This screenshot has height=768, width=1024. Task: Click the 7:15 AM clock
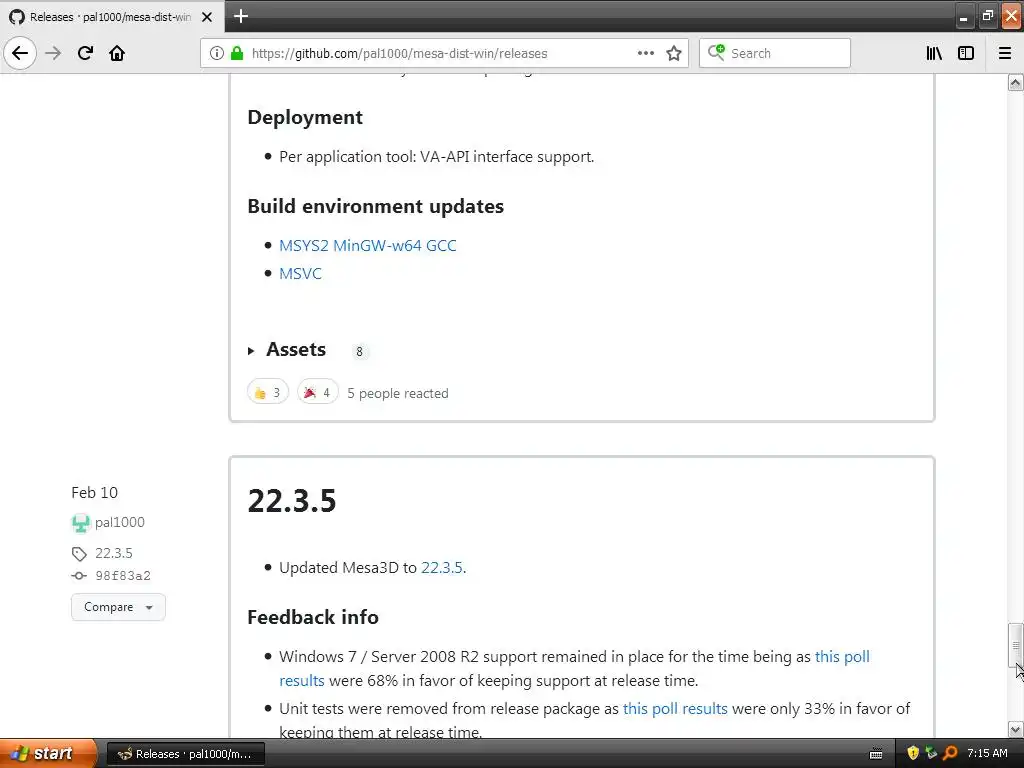pos(987,754)
